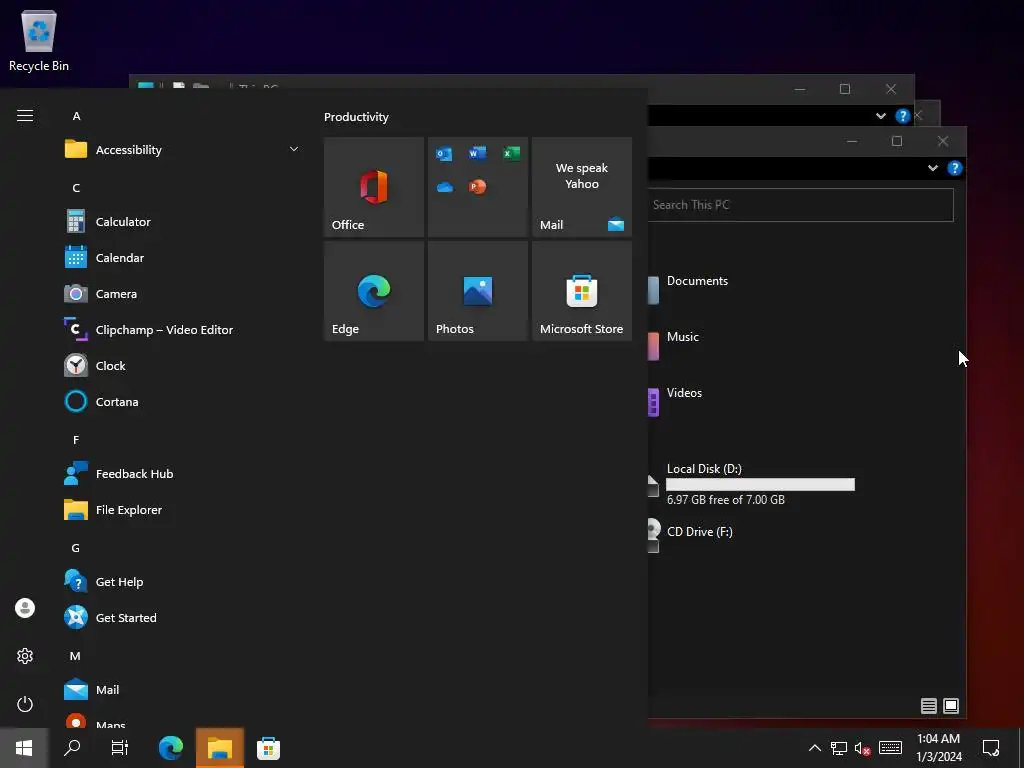Open Mail from the app list
The image size is (1024, 768).
[x=183, y=690]
